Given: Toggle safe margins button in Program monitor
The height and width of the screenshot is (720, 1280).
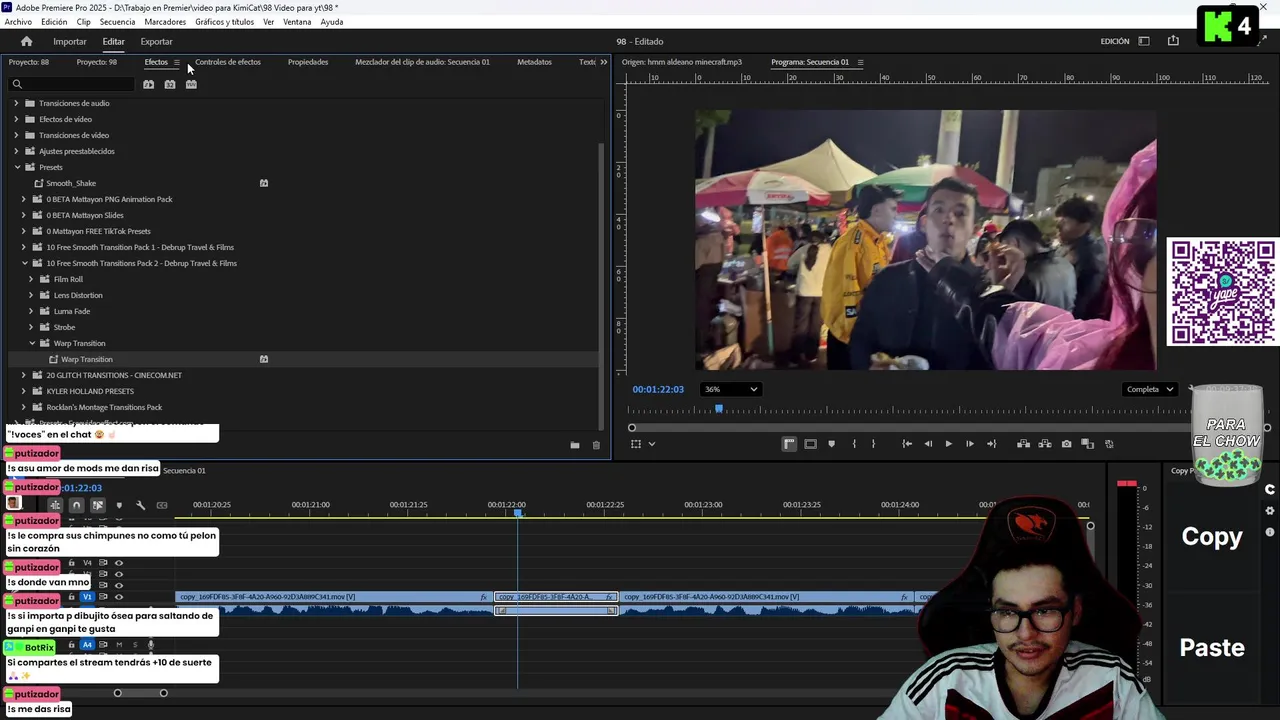Looking at the screenshot, I should tap(810, 444).
